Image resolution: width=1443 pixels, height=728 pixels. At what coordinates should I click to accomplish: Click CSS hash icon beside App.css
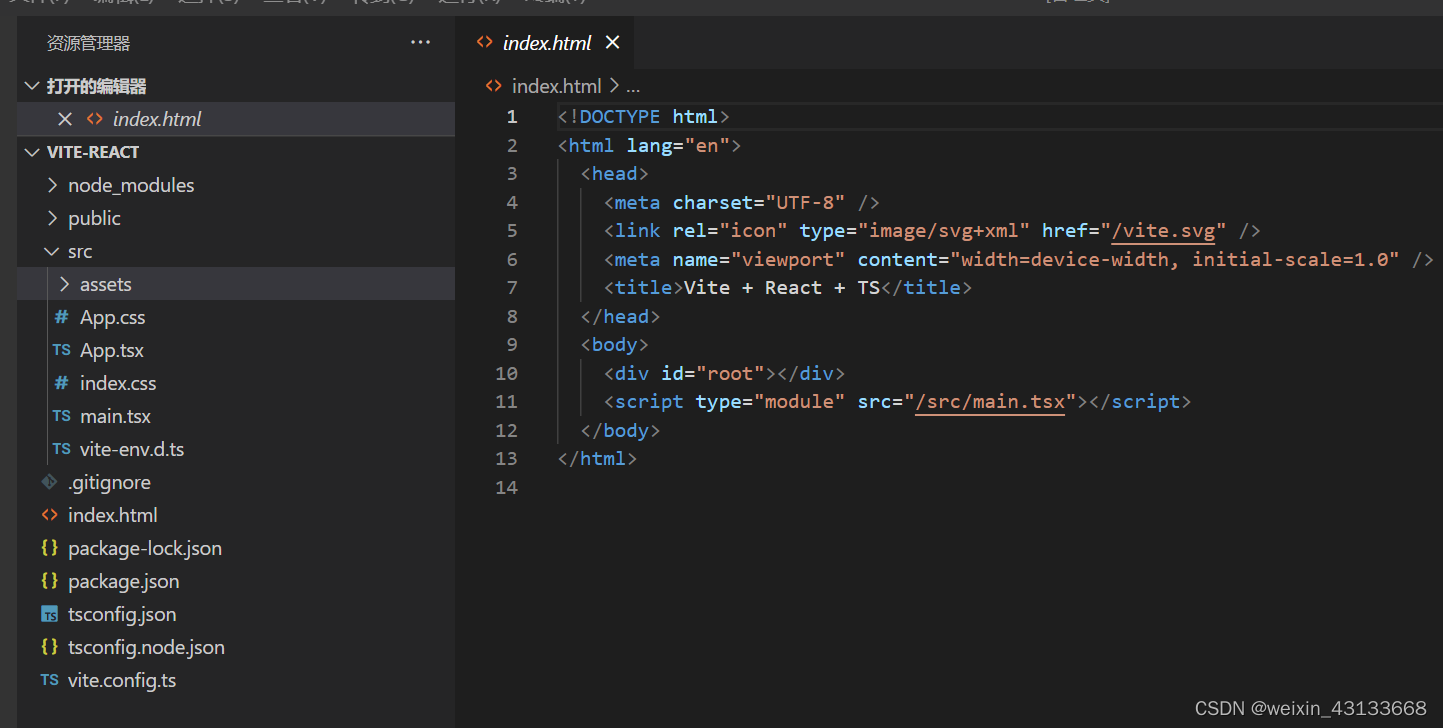tap(62, 317)
